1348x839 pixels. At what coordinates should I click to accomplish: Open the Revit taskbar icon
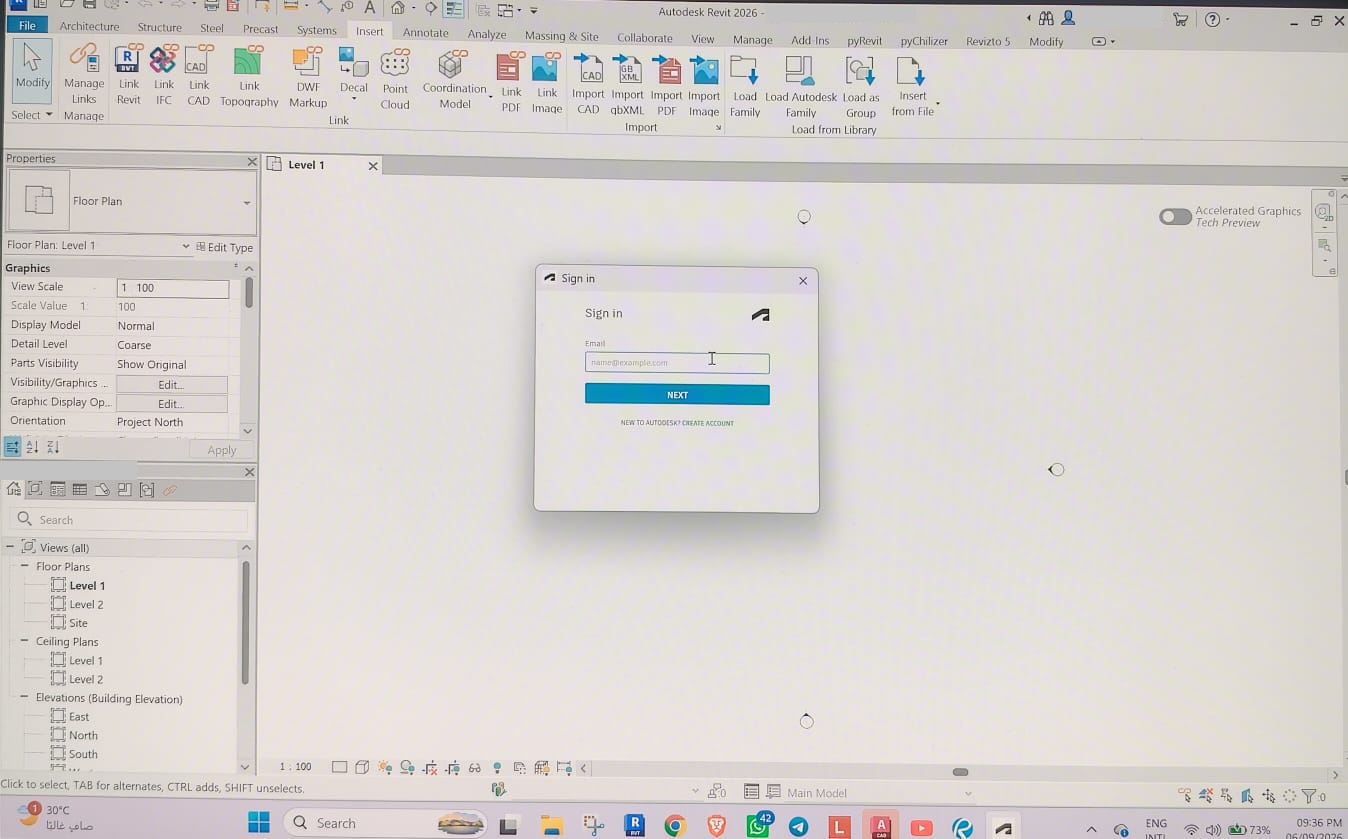pyautogui.click(x=634, y=825)
